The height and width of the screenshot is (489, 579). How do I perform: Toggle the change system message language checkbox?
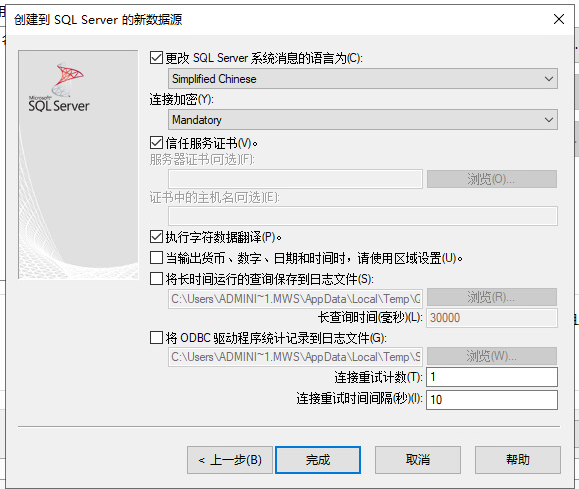point(156,58)
